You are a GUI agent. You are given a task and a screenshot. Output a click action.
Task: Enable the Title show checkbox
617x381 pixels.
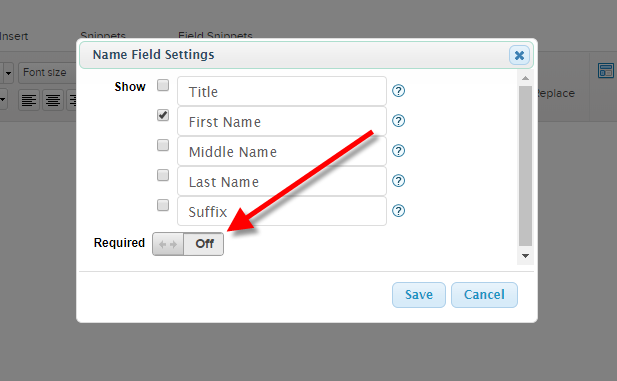click(x=163, y=85)
